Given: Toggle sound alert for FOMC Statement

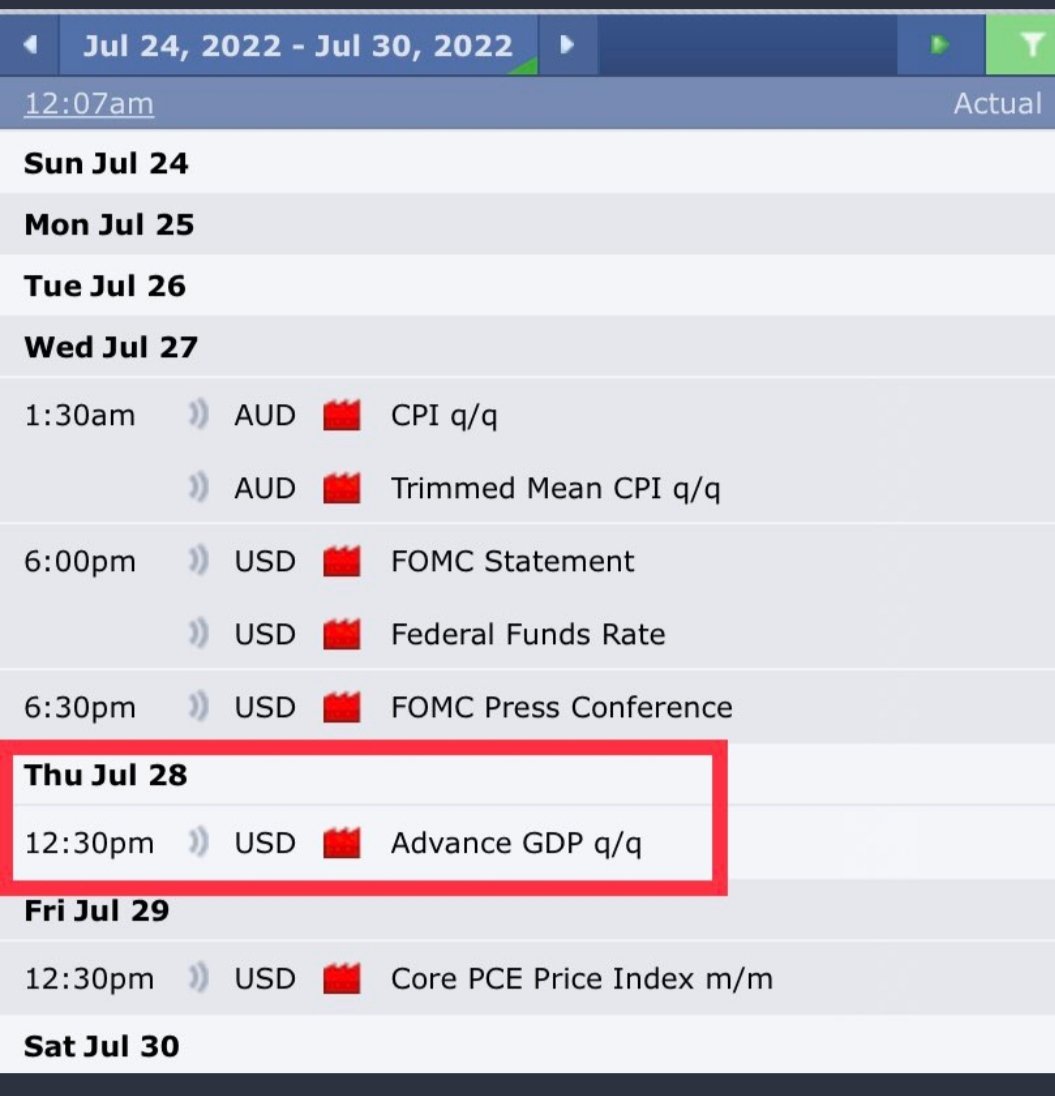Looking at the screenshot, I should [199, 561].
